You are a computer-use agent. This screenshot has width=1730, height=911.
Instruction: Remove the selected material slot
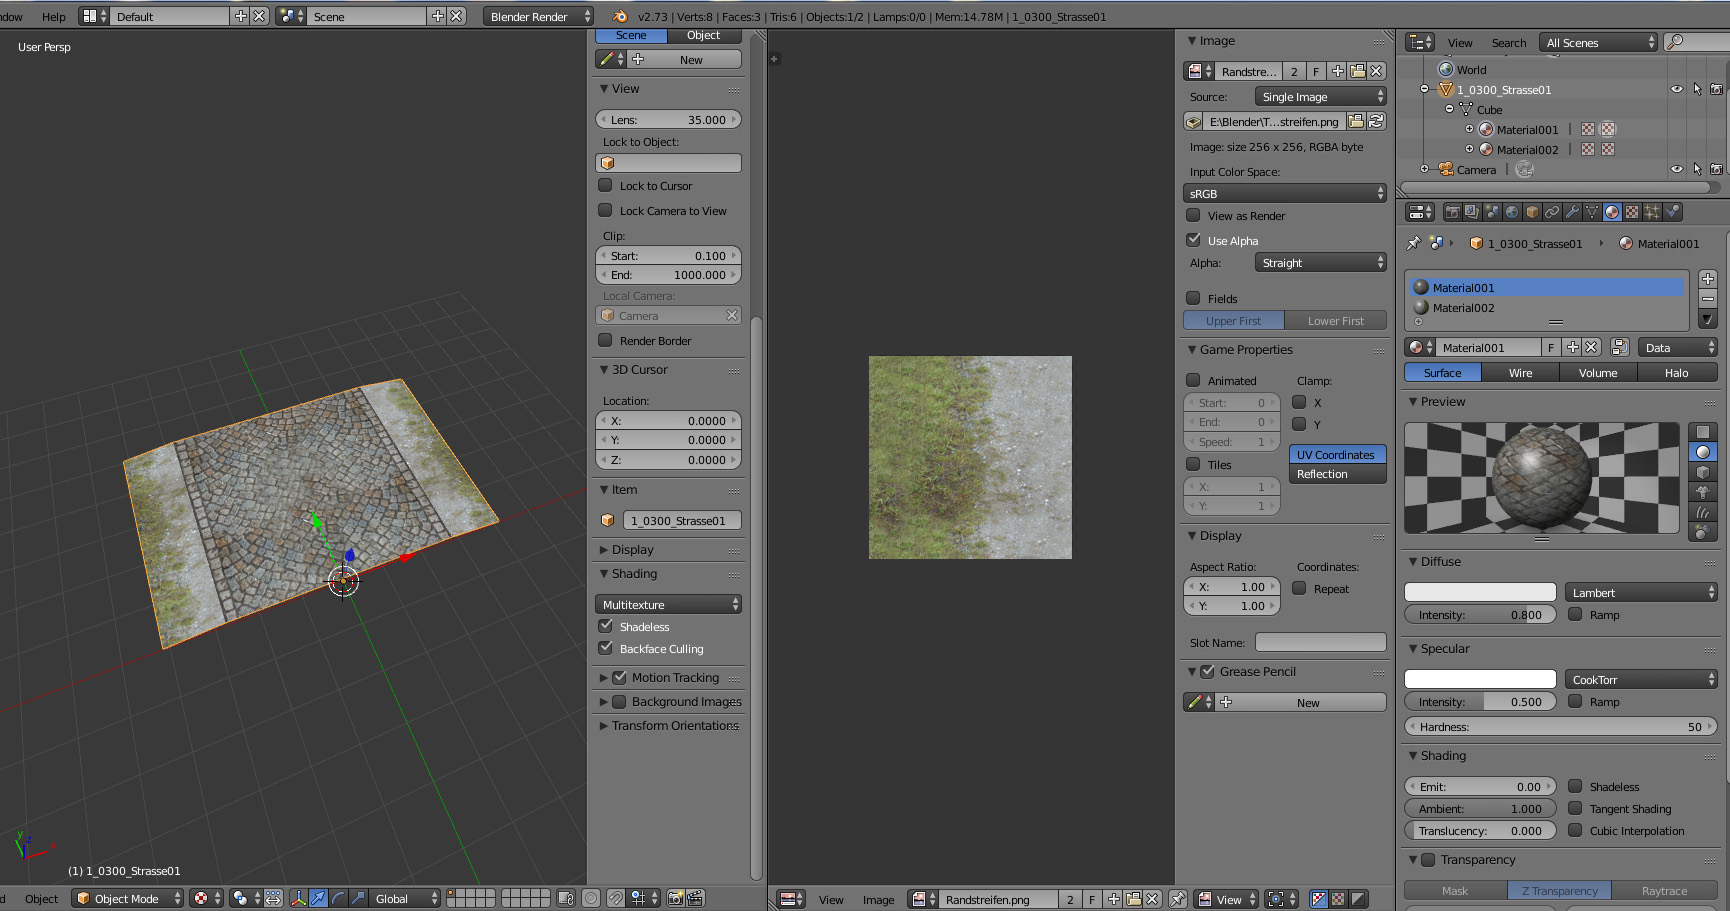pos(1708,299)
